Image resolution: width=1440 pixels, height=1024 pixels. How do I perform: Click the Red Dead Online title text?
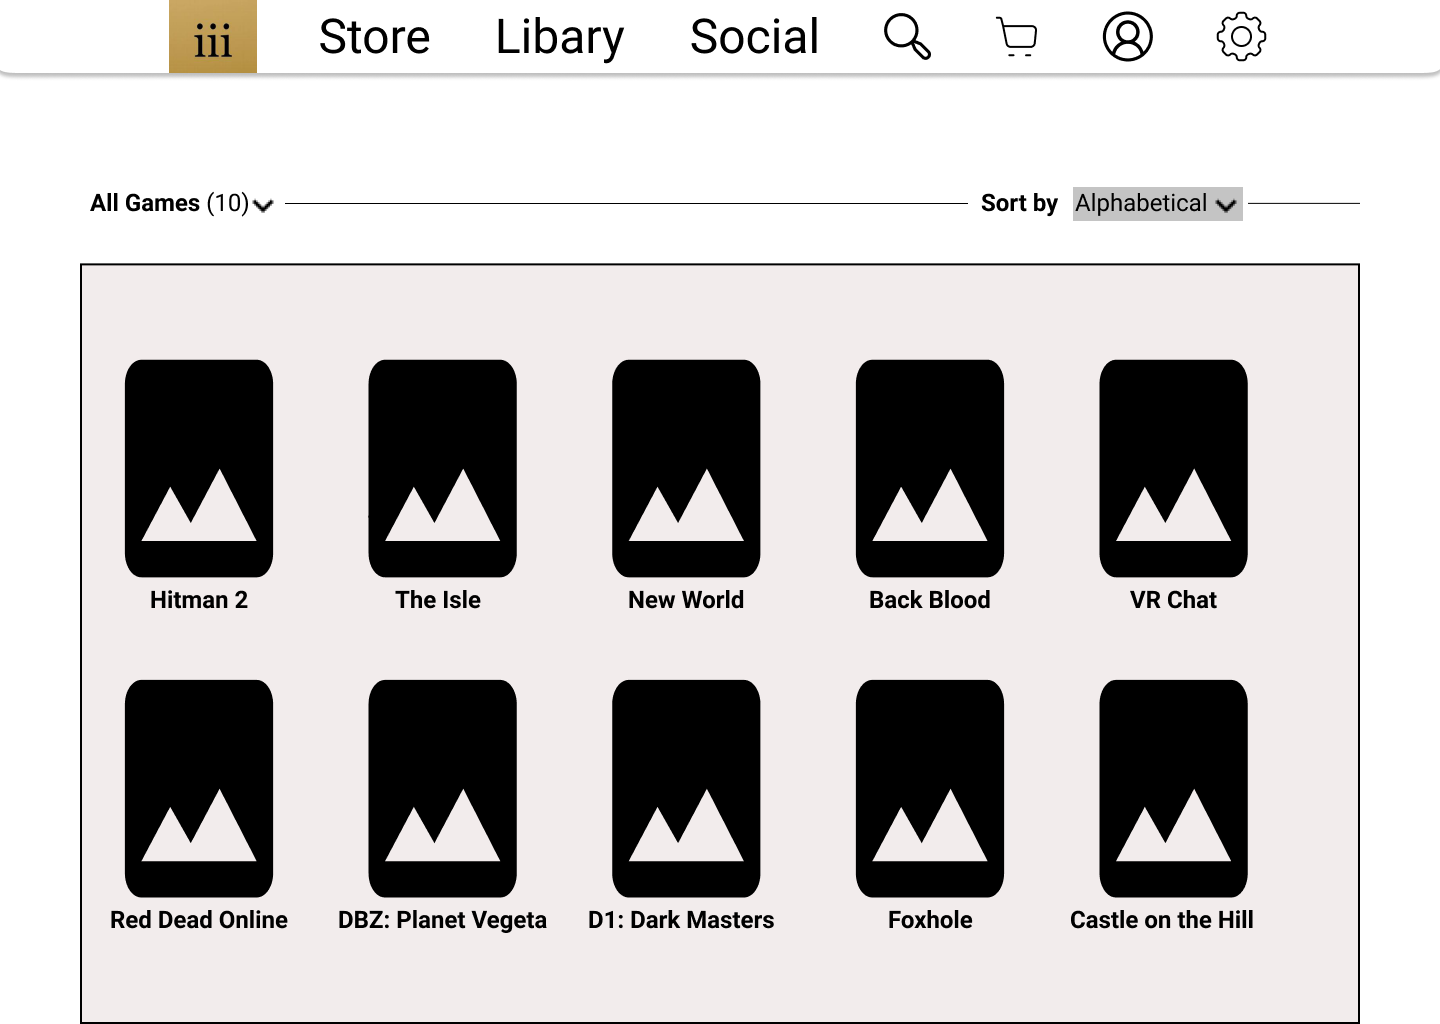click(x=199, y=920)
